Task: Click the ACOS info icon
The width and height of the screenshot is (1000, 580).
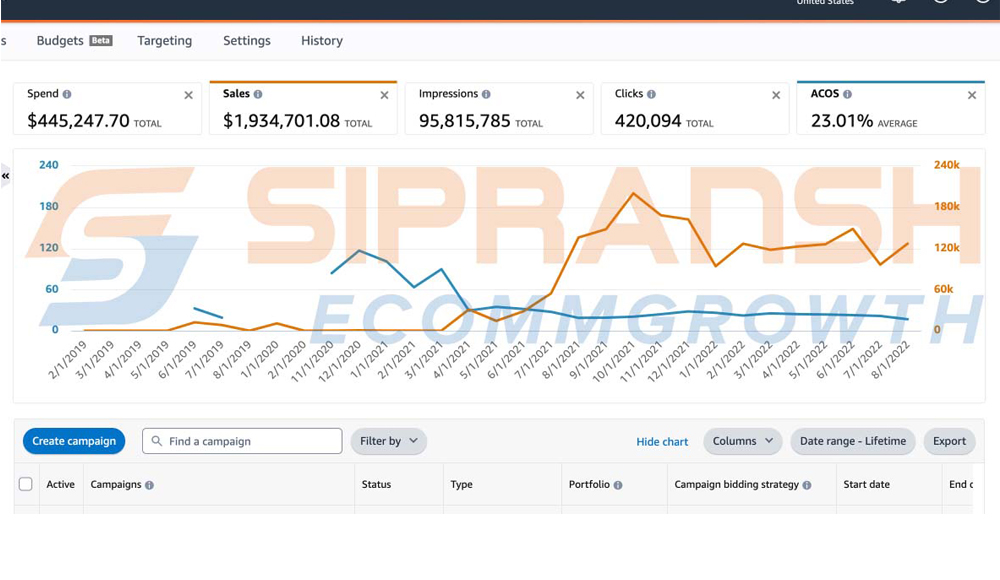Action: click(x=847, y=94)
